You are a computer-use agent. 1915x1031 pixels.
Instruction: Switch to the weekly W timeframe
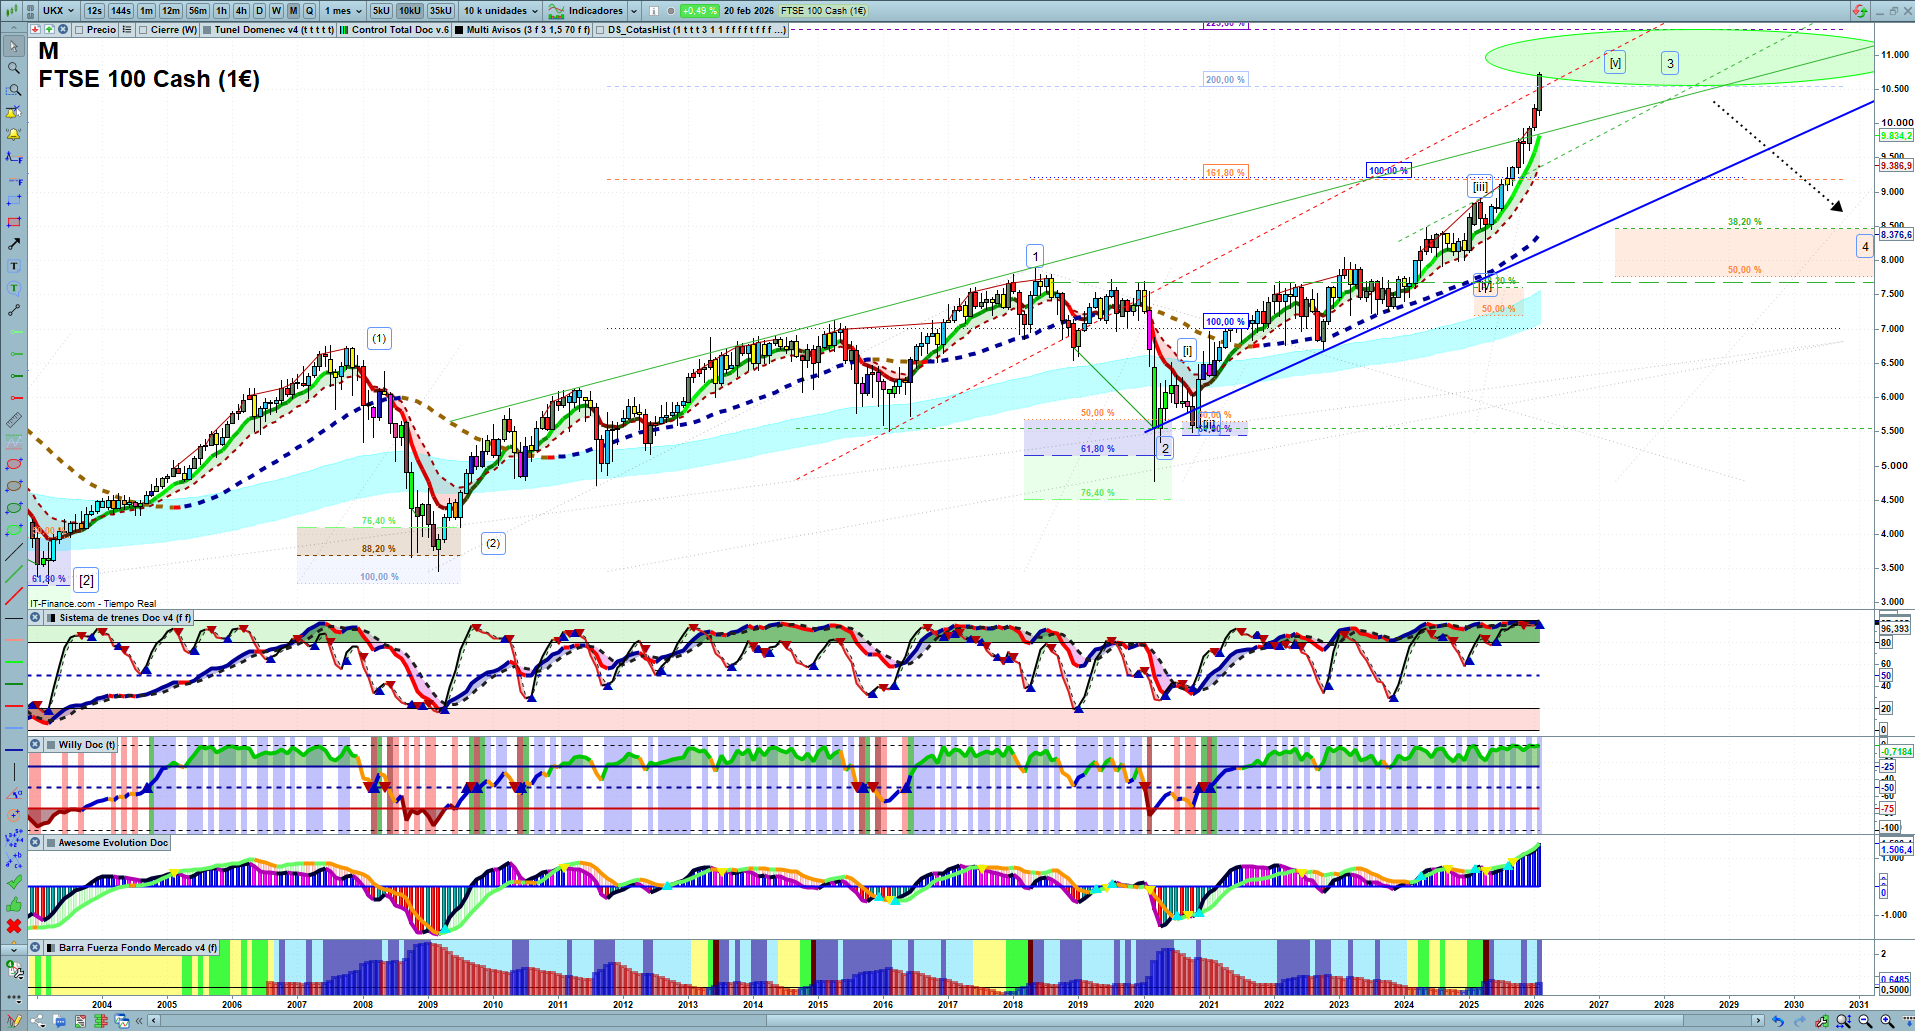click(x=276, y=11)
